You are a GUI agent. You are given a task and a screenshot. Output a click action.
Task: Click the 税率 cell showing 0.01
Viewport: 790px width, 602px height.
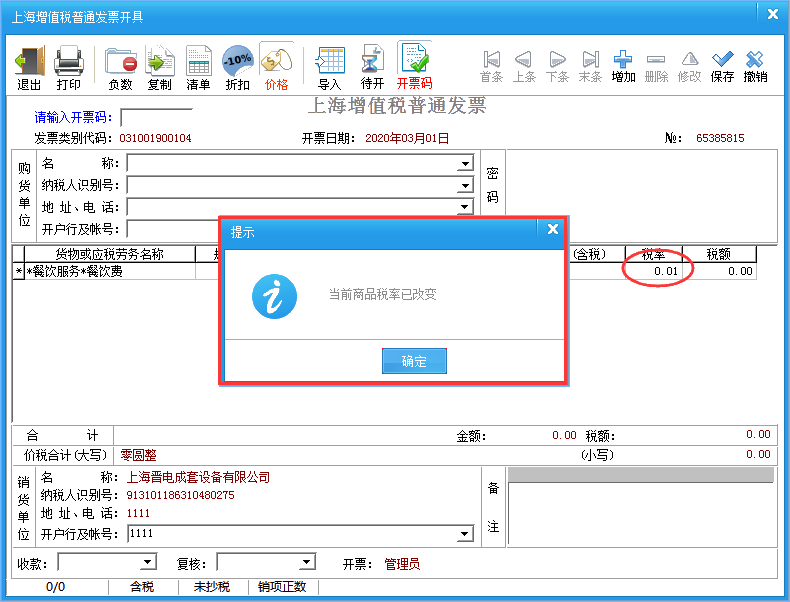click(x=653, y=271)
